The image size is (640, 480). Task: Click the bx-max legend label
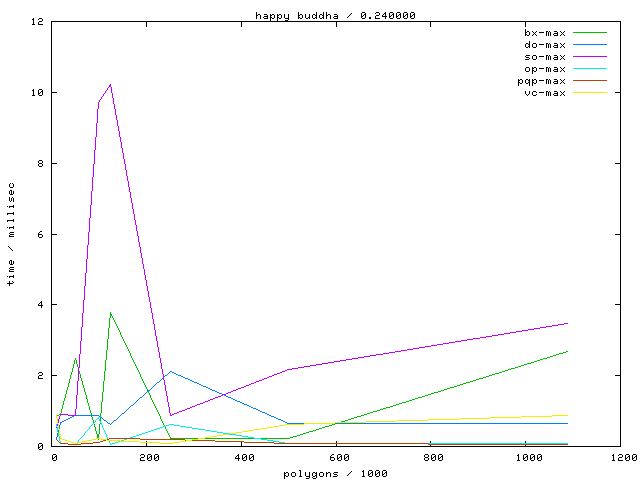point(545,33)
